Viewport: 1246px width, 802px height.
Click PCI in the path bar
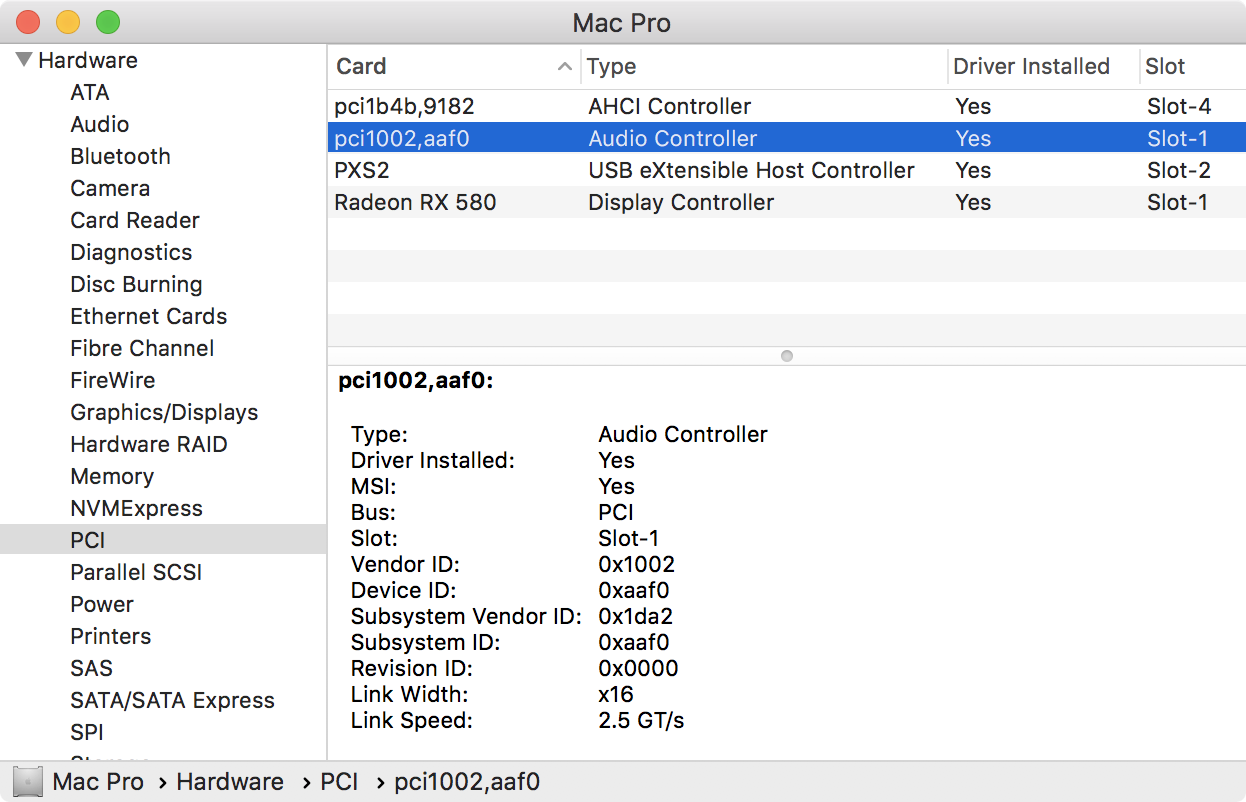point(339,782)
